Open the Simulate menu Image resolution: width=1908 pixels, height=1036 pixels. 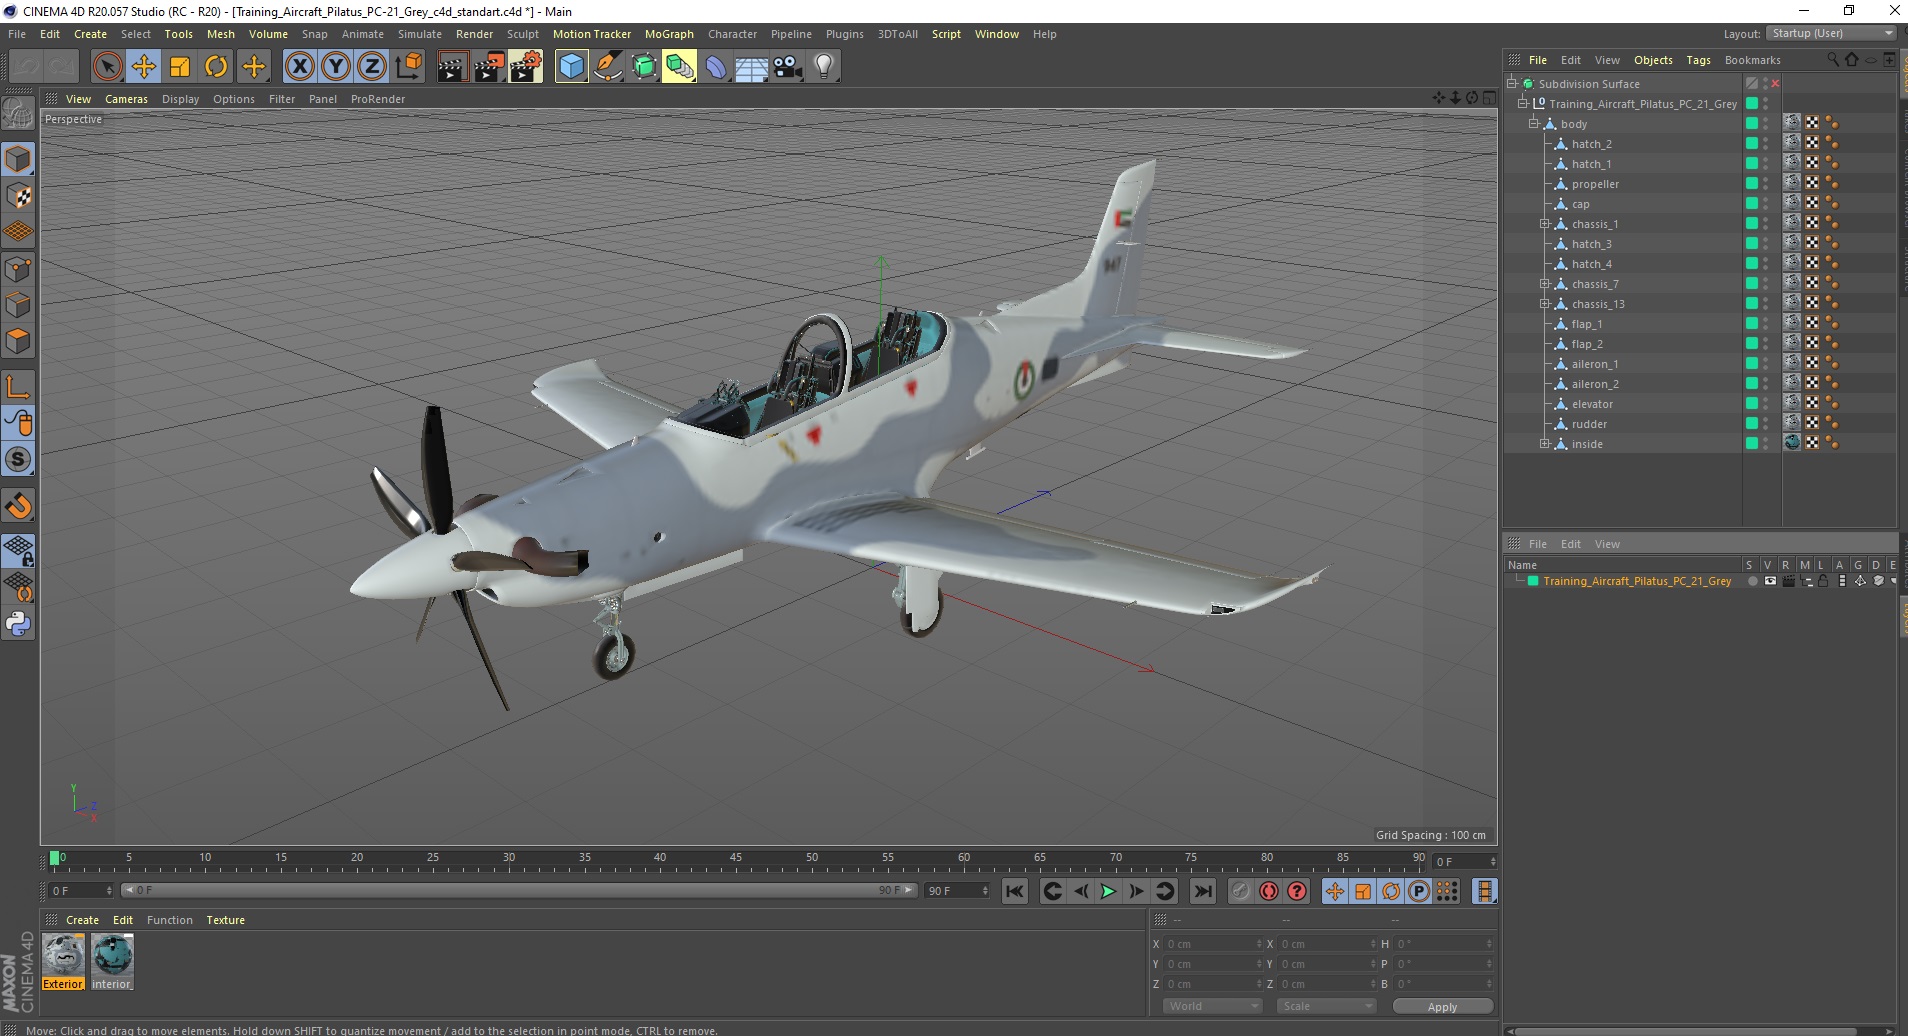click(419, 34)
